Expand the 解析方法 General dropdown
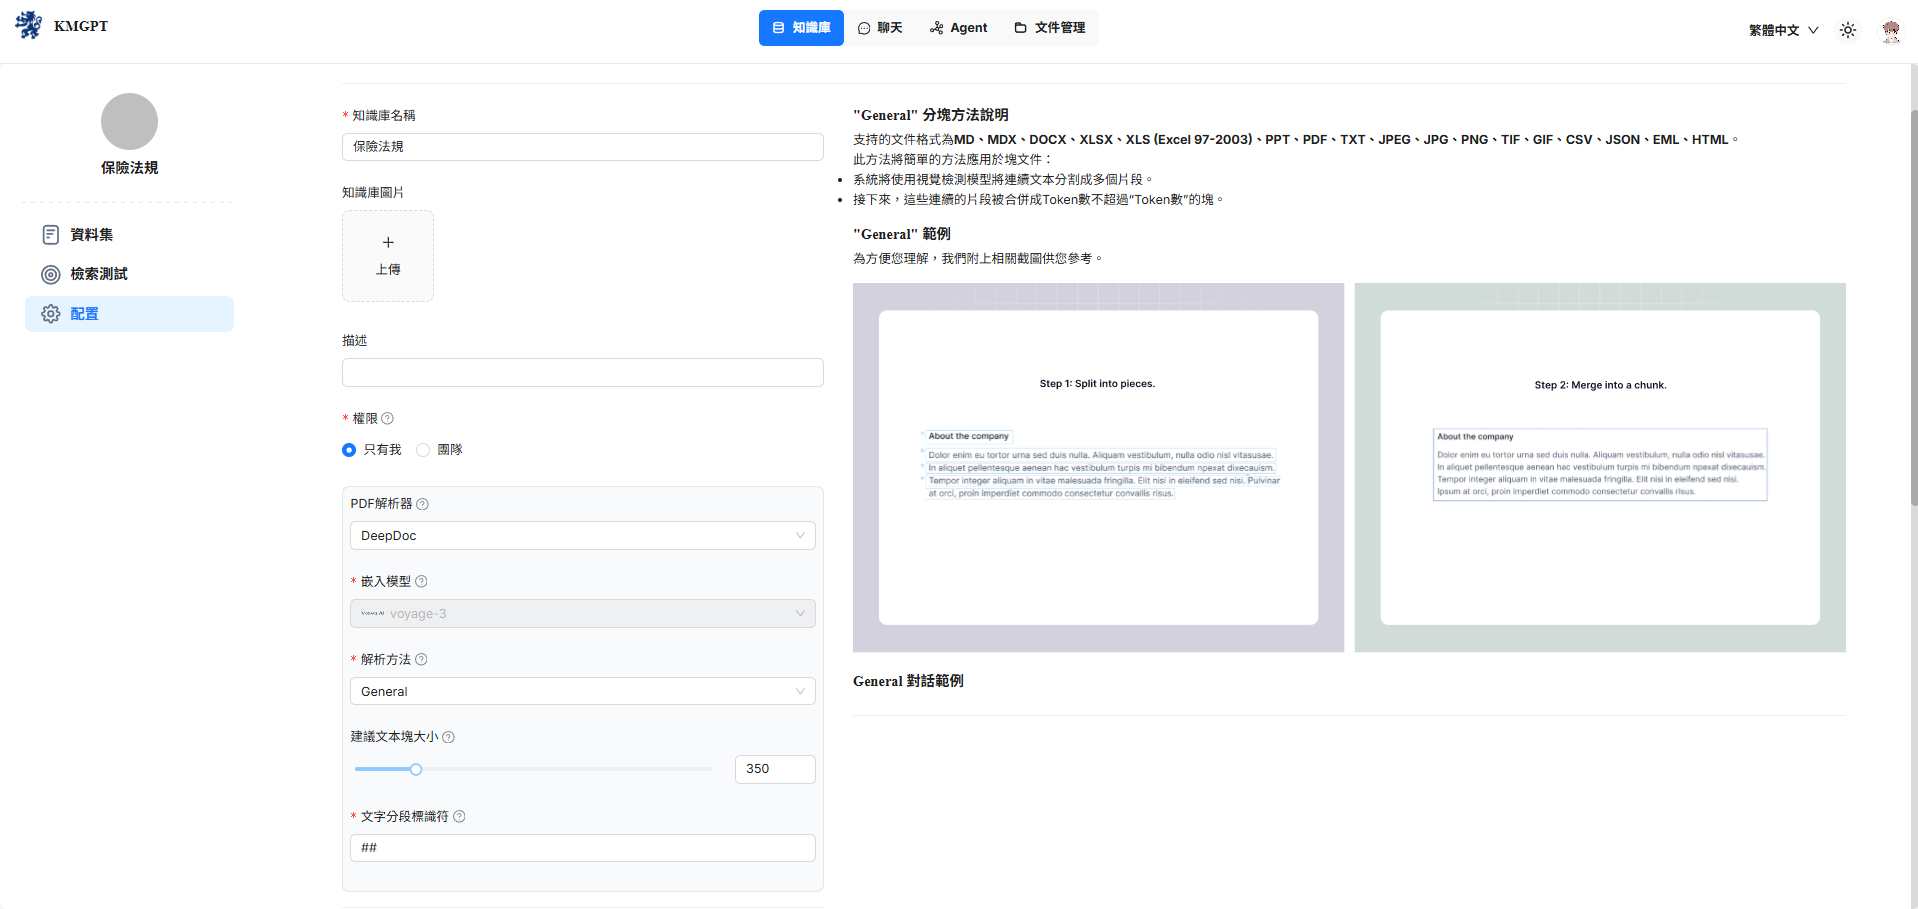 coord(582,692)
